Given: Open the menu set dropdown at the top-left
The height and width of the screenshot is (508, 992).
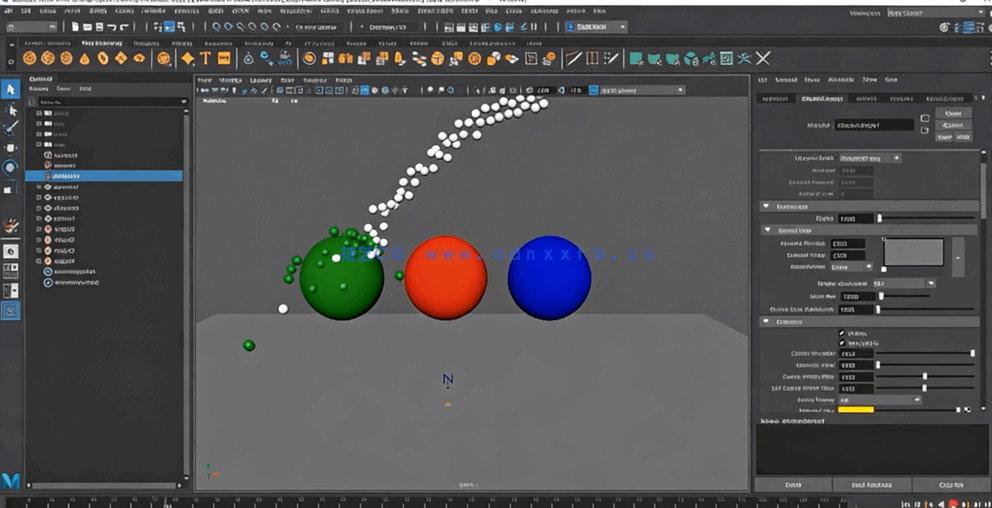Looking at the screenshot, I should [30, 27].
